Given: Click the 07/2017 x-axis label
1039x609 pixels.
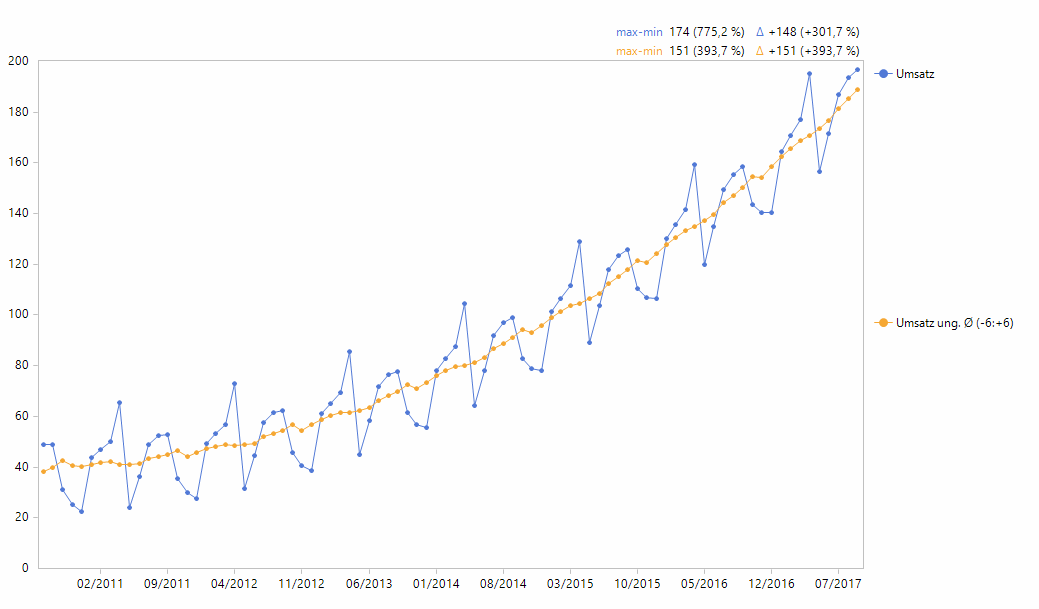Looking at the screenshot, I should 838,583.
